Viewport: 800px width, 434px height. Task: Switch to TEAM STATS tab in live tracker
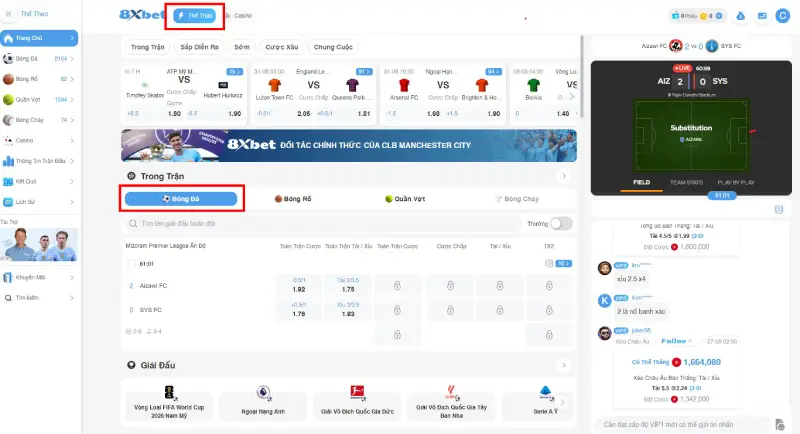point(686,183)
